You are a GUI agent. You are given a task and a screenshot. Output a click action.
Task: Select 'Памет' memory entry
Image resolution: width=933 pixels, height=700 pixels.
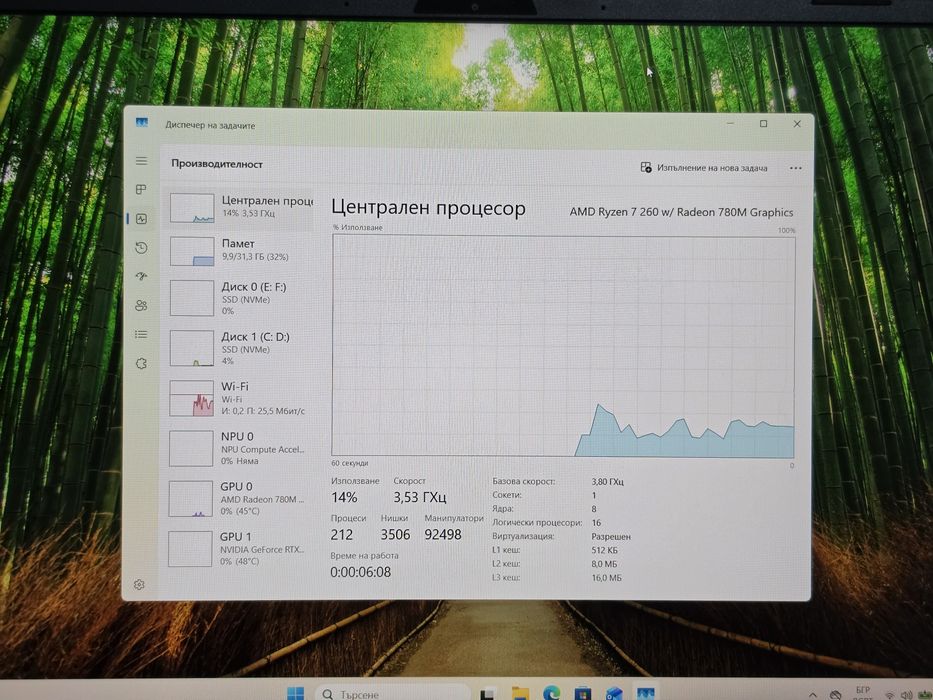(240, 251)
